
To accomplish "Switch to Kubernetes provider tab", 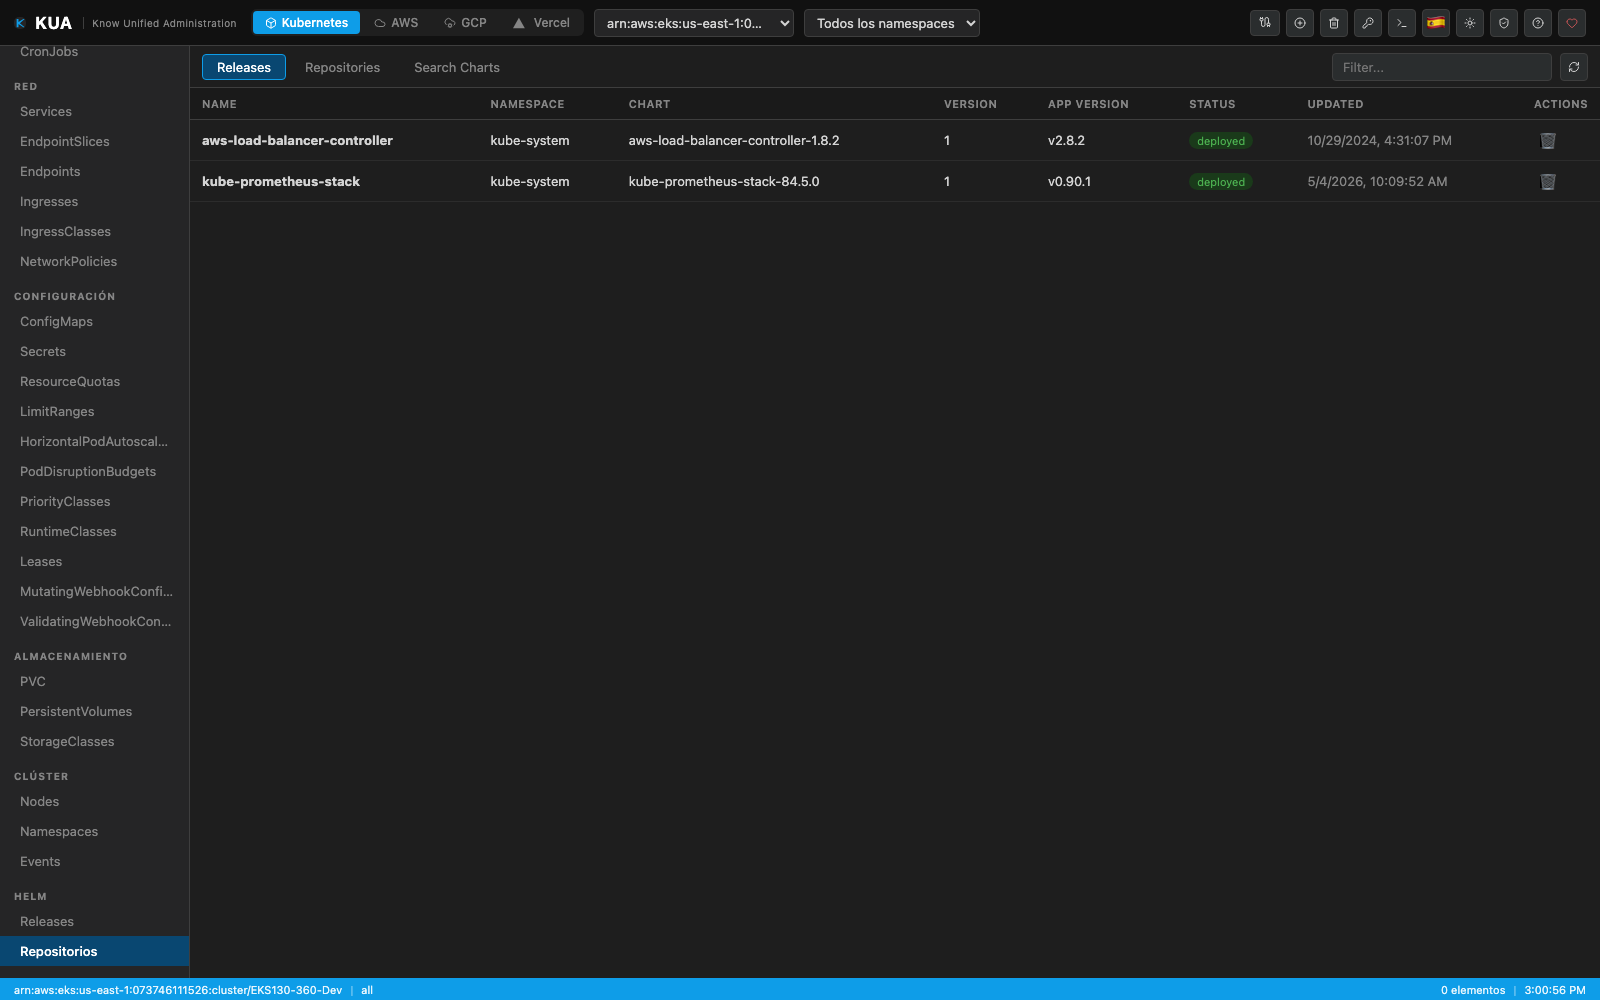I will click(x=306, y=23).
